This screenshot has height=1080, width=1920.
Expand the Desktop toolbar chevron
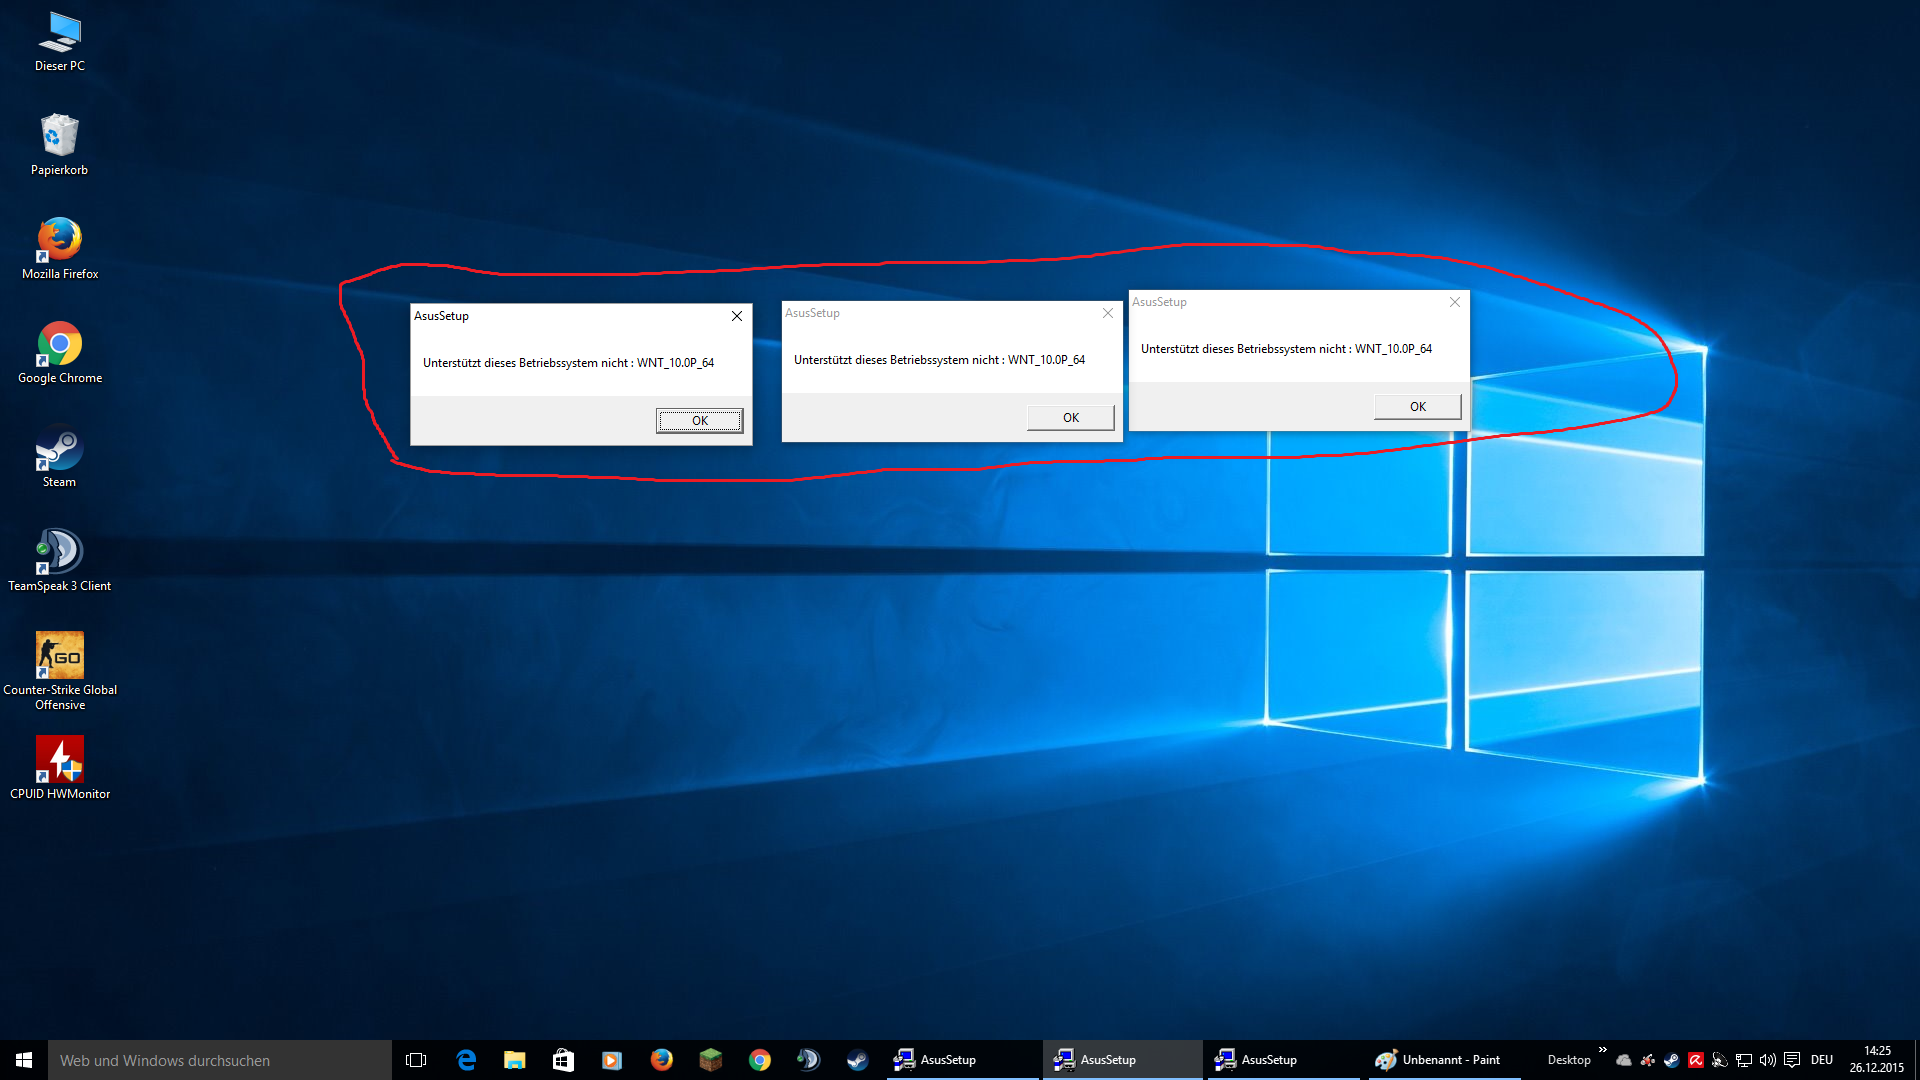1602,1050
